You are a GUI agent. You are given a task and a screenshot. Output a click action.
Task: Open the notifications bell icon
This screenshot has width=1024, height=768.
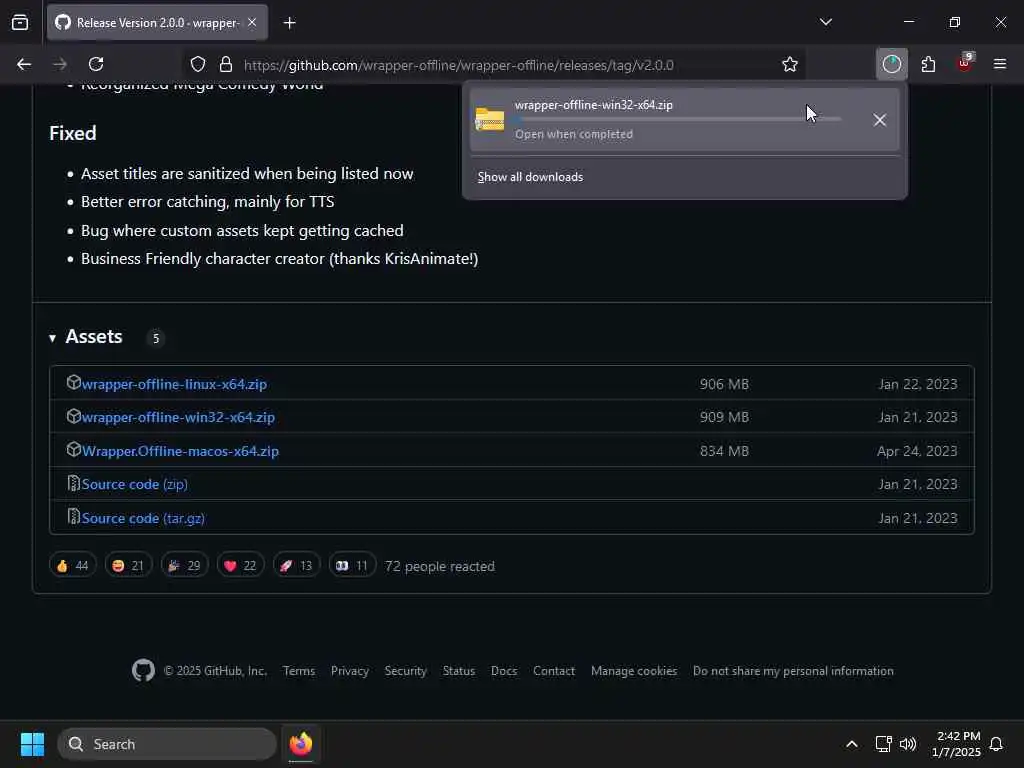click(997, 744)
